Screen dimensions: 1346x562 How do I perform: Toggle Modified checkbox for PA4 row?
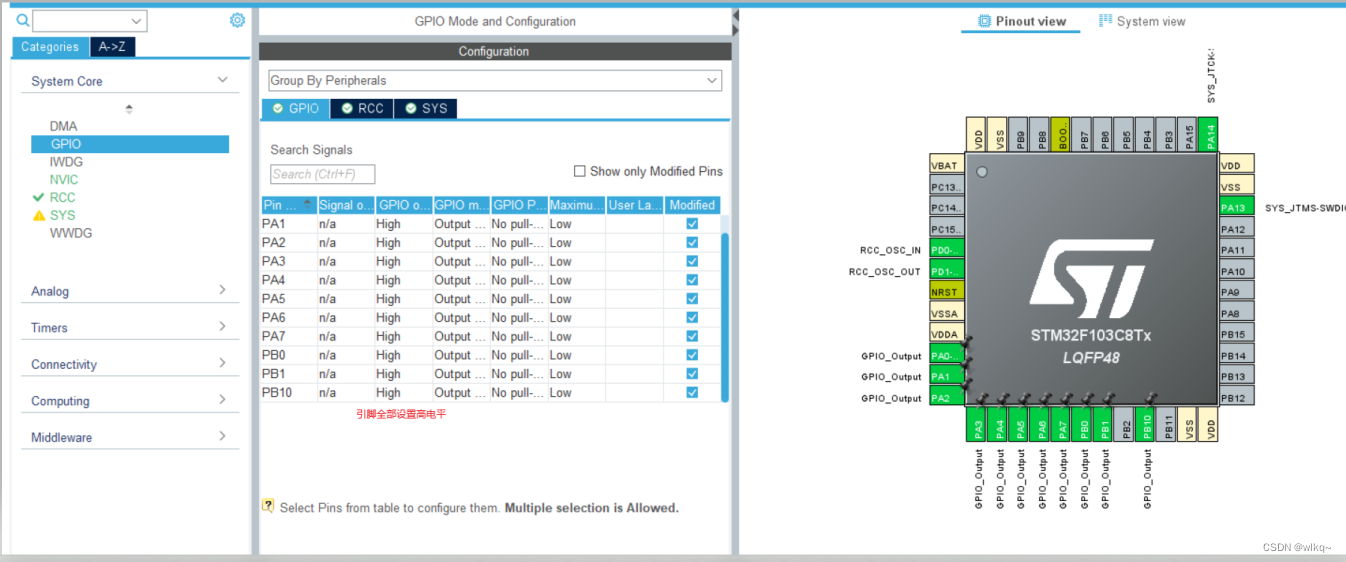[692, 280]
